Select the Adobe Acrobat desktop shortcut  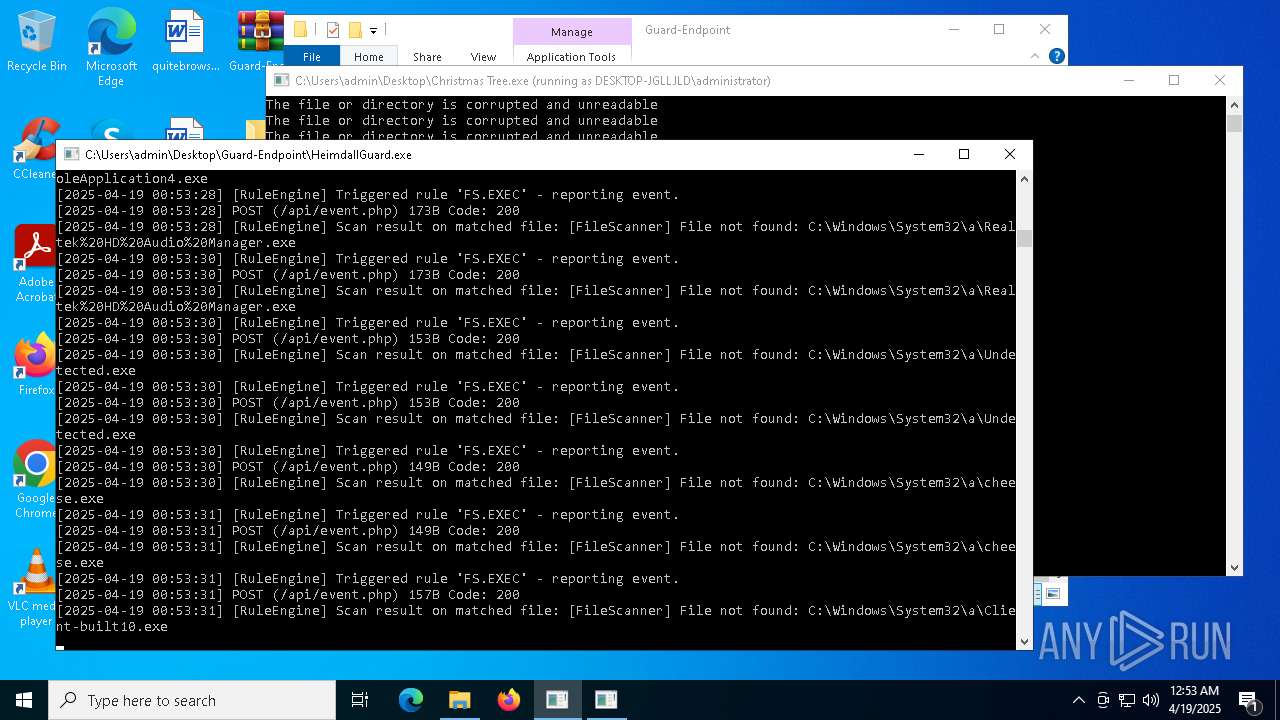tap(36, 264)
